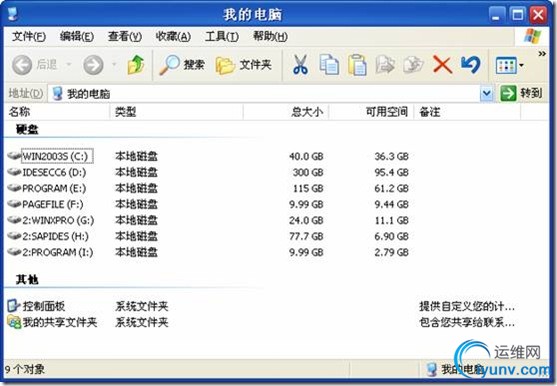
Task: Select 2:SAPIDES (H:) drive
Action: tap(55, 237)
